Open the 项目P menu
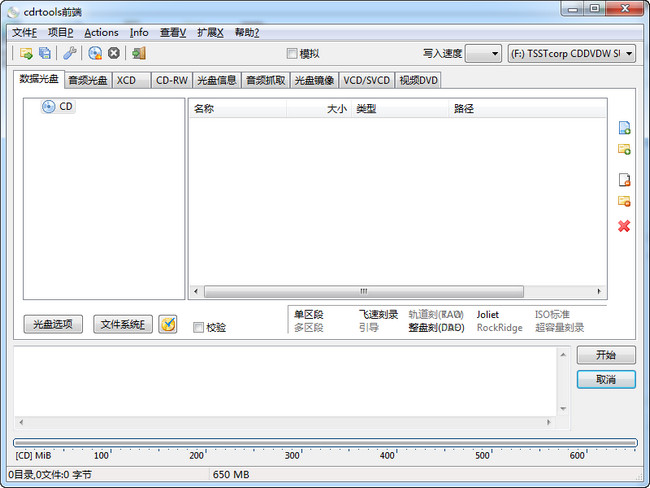The image size is (650, 488). point(61,32)
